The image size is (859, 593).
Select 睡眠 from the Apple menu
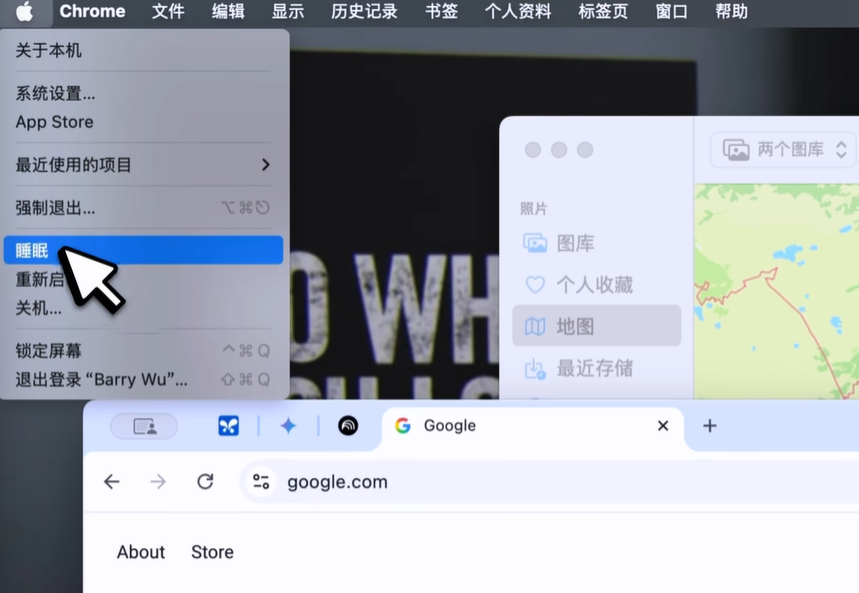click(32, 251)
